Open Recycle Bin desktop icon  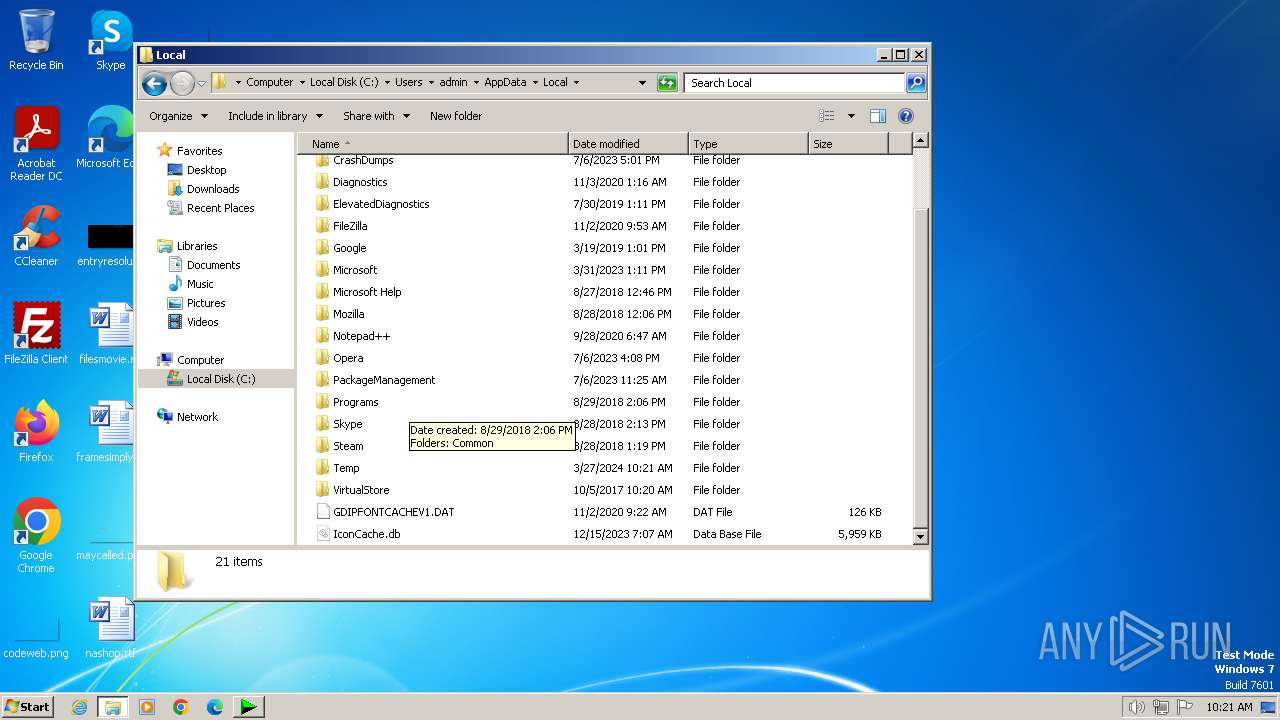pyautogui.click(x=36, y=40)
